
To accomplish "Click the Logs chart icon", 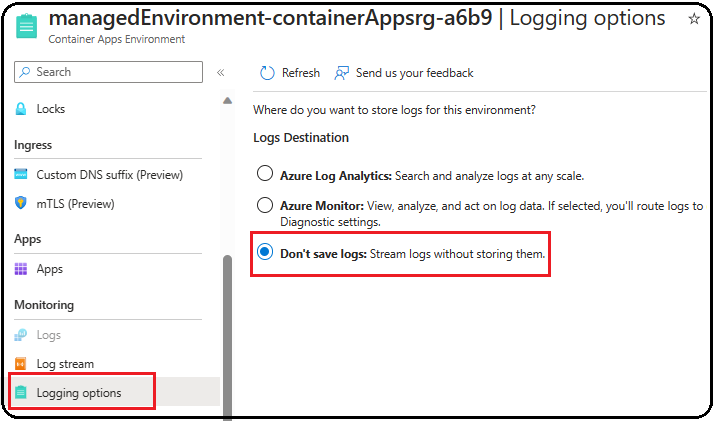I will click(21, 335).
